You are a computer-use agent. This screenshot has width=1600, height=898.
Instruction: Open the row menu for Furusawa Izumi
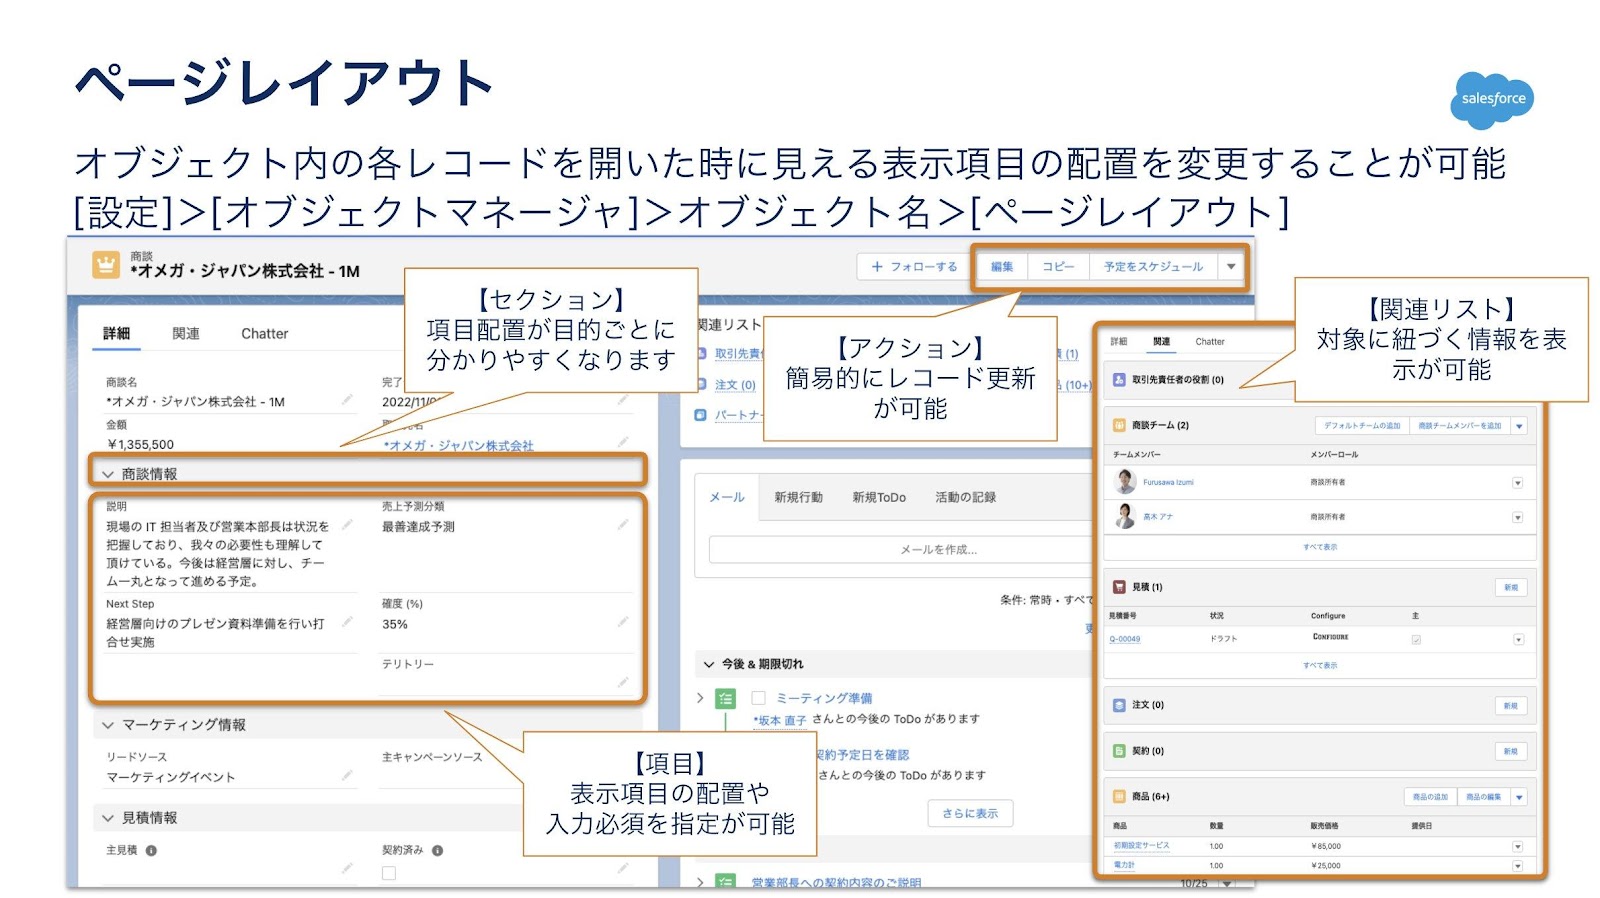(1517, 483)
